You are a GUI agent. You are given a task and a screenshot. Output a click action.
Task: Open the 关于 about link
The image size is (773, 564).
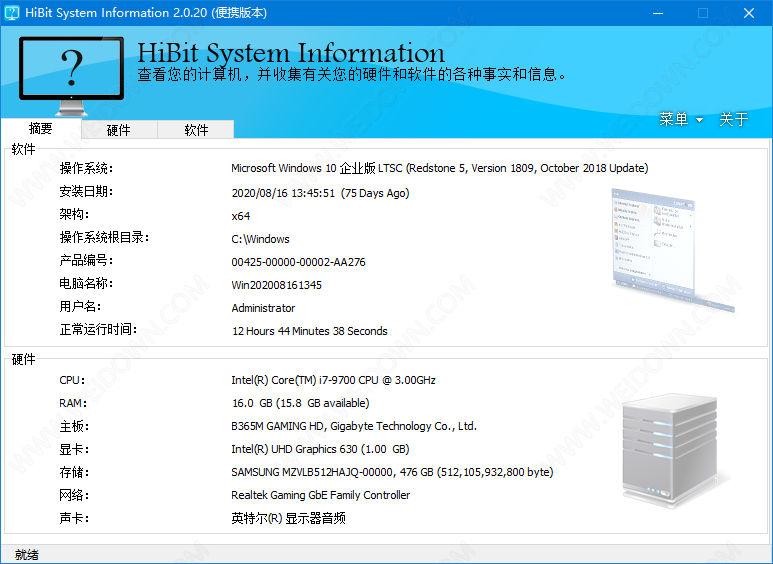(734, 119)
